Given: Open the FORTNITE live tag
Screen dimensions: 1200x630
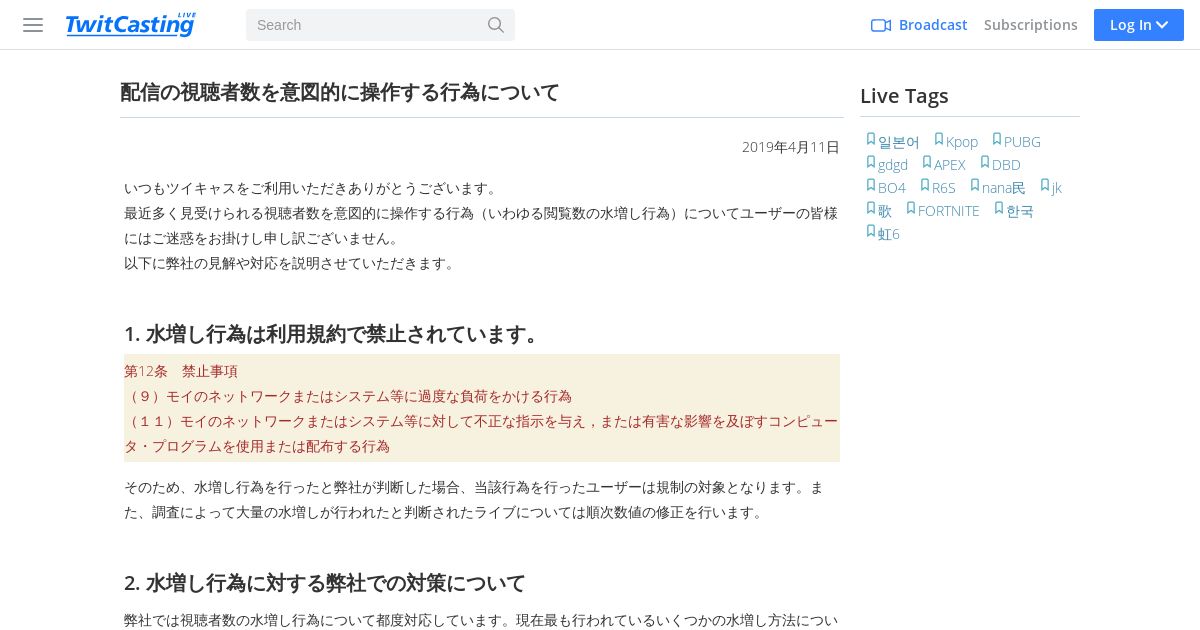Looking at the screenshot, I should point(949,211).
